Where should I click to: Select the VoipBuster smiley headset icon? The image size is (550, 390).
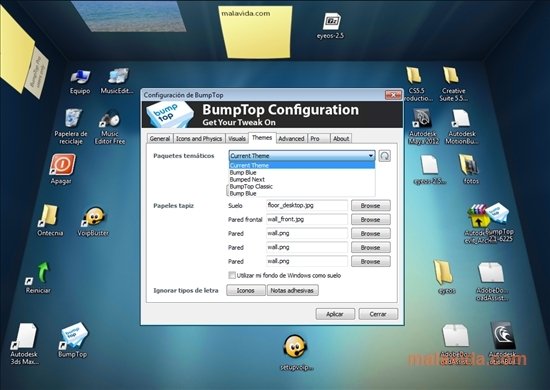click(93, 217)
